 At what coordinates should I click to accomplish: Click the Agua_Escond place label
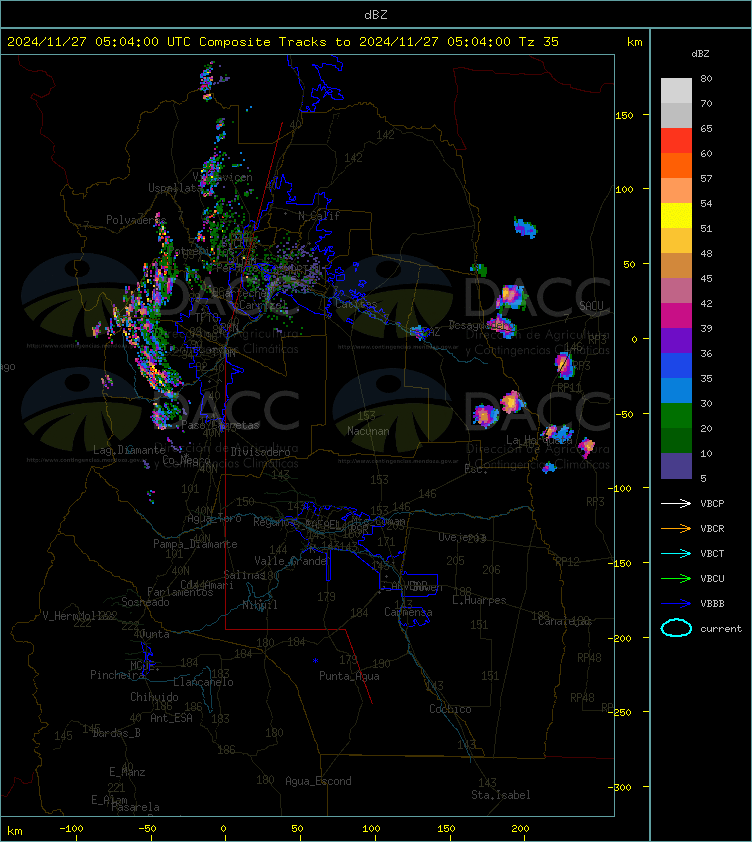(x=318, y=781)
